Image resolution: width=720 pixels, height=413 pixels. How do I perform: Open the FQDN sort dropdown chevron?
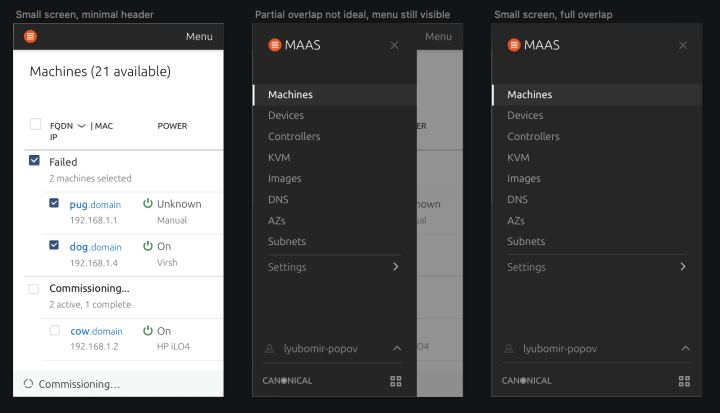click(82, 126)
